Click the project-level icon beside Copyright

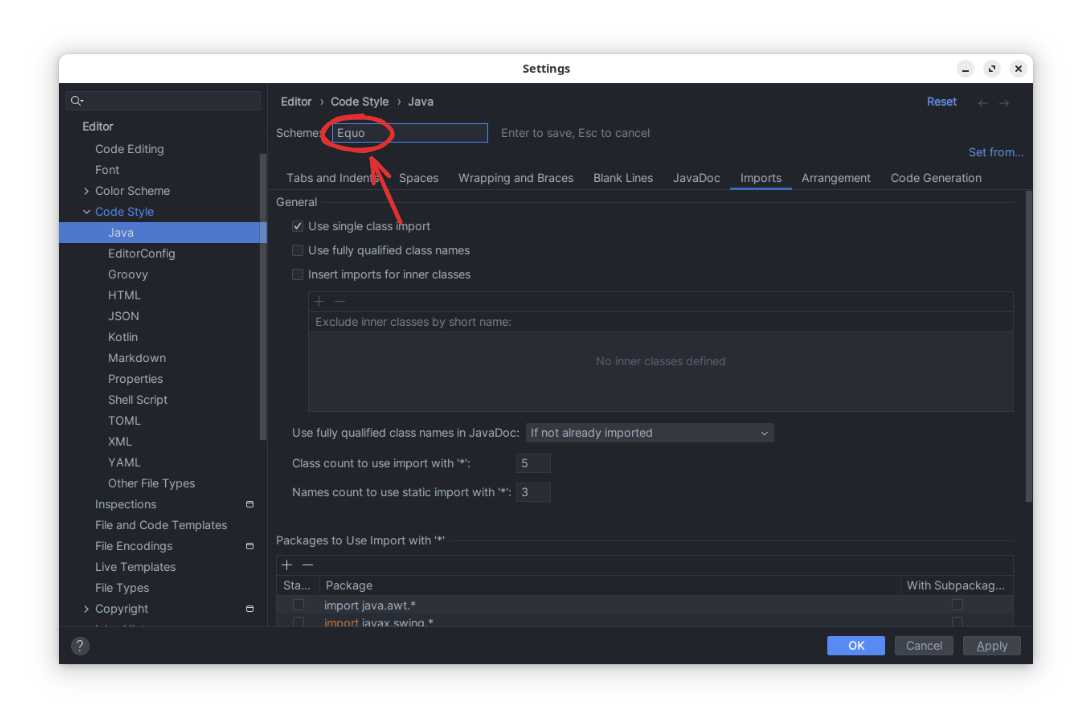pyautogui.click(x=249, y=609)
